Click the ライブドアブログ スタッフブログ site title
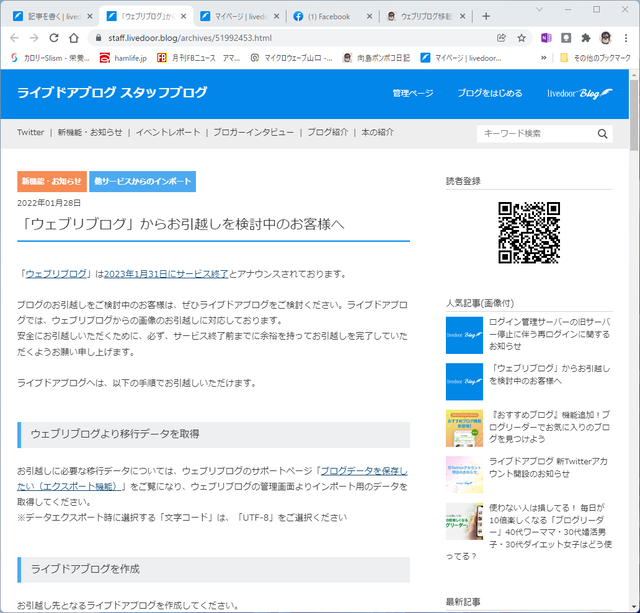The width and height of the screenshot is (640, 613). click(112, 93)
